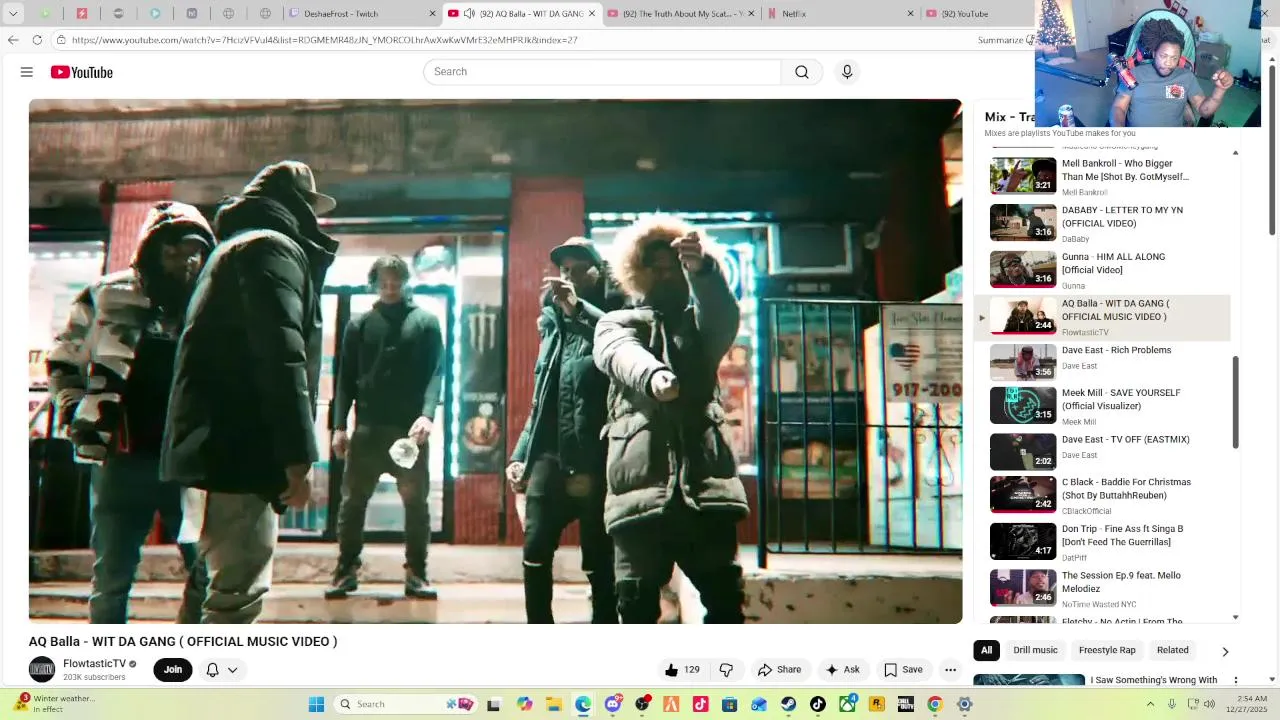Select the Related filter chip
This screenshot has height=720, width=1280.
coord(1172,650)
